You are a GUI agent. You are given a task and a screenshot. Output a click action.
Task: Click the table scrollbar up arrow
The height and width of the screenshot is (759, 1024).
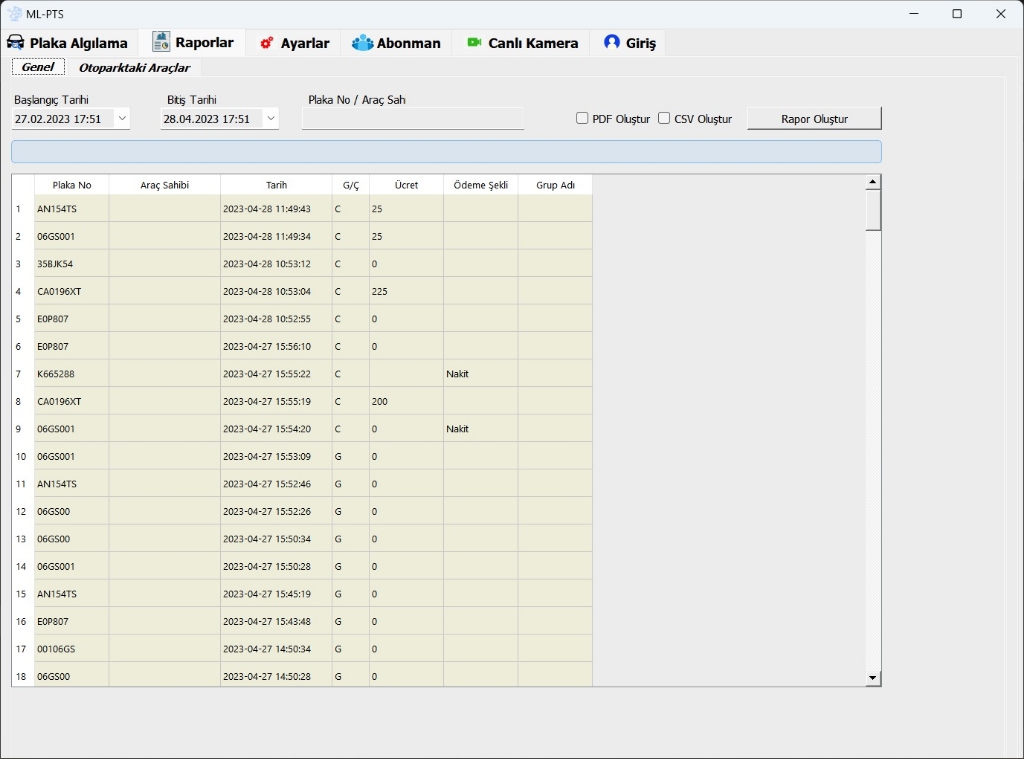tap(872, 182)
